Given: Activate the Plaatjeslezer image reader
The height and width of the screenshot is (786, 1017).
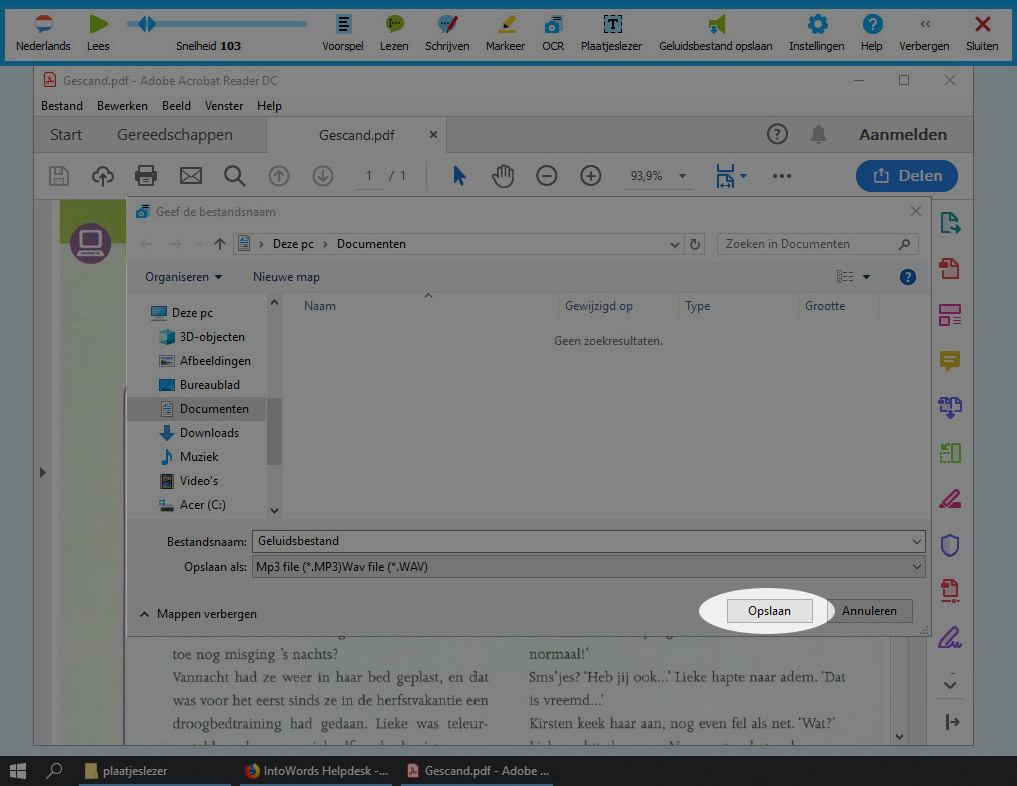Looking at the screenshot, I should pos(612,24).
